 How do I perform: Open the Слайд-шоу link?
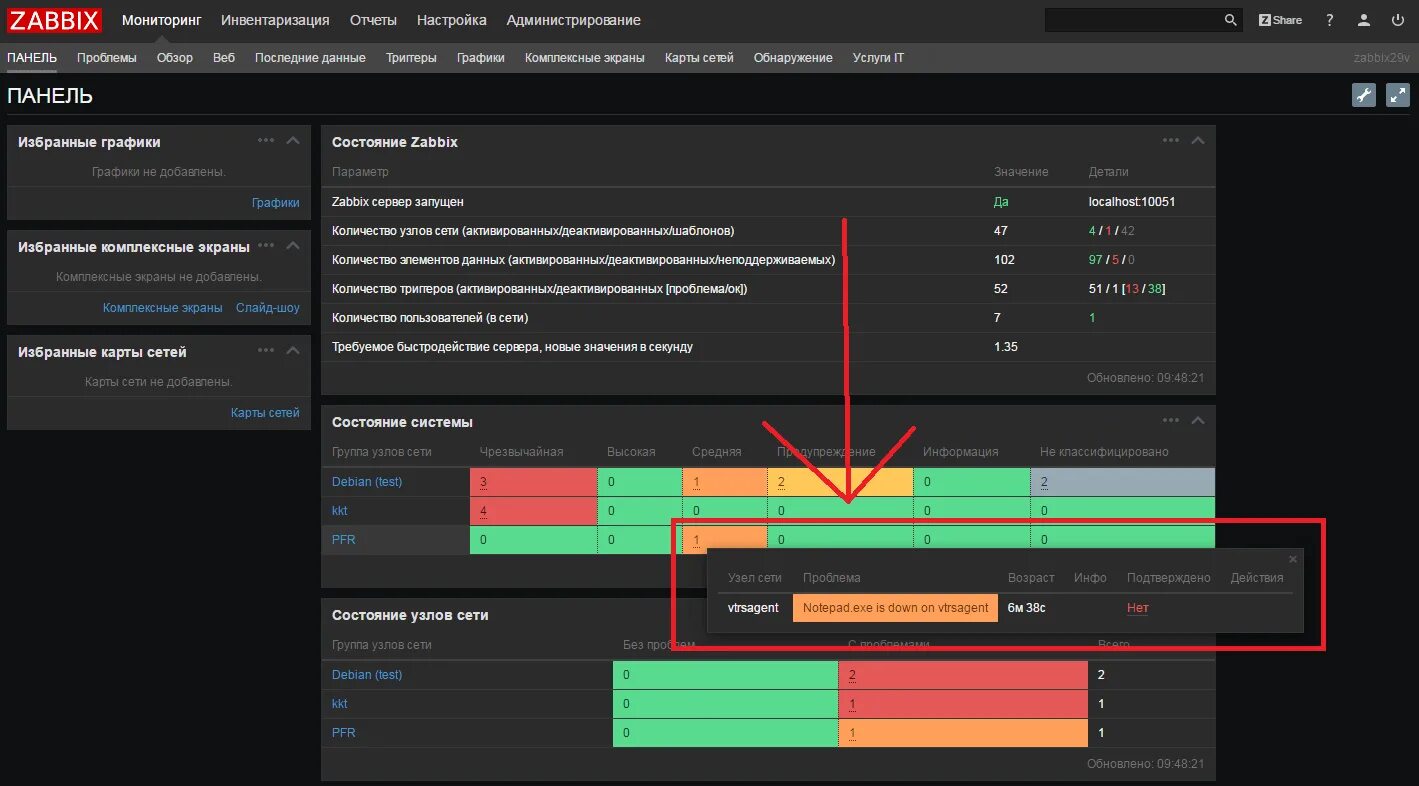tap(268, 308)
